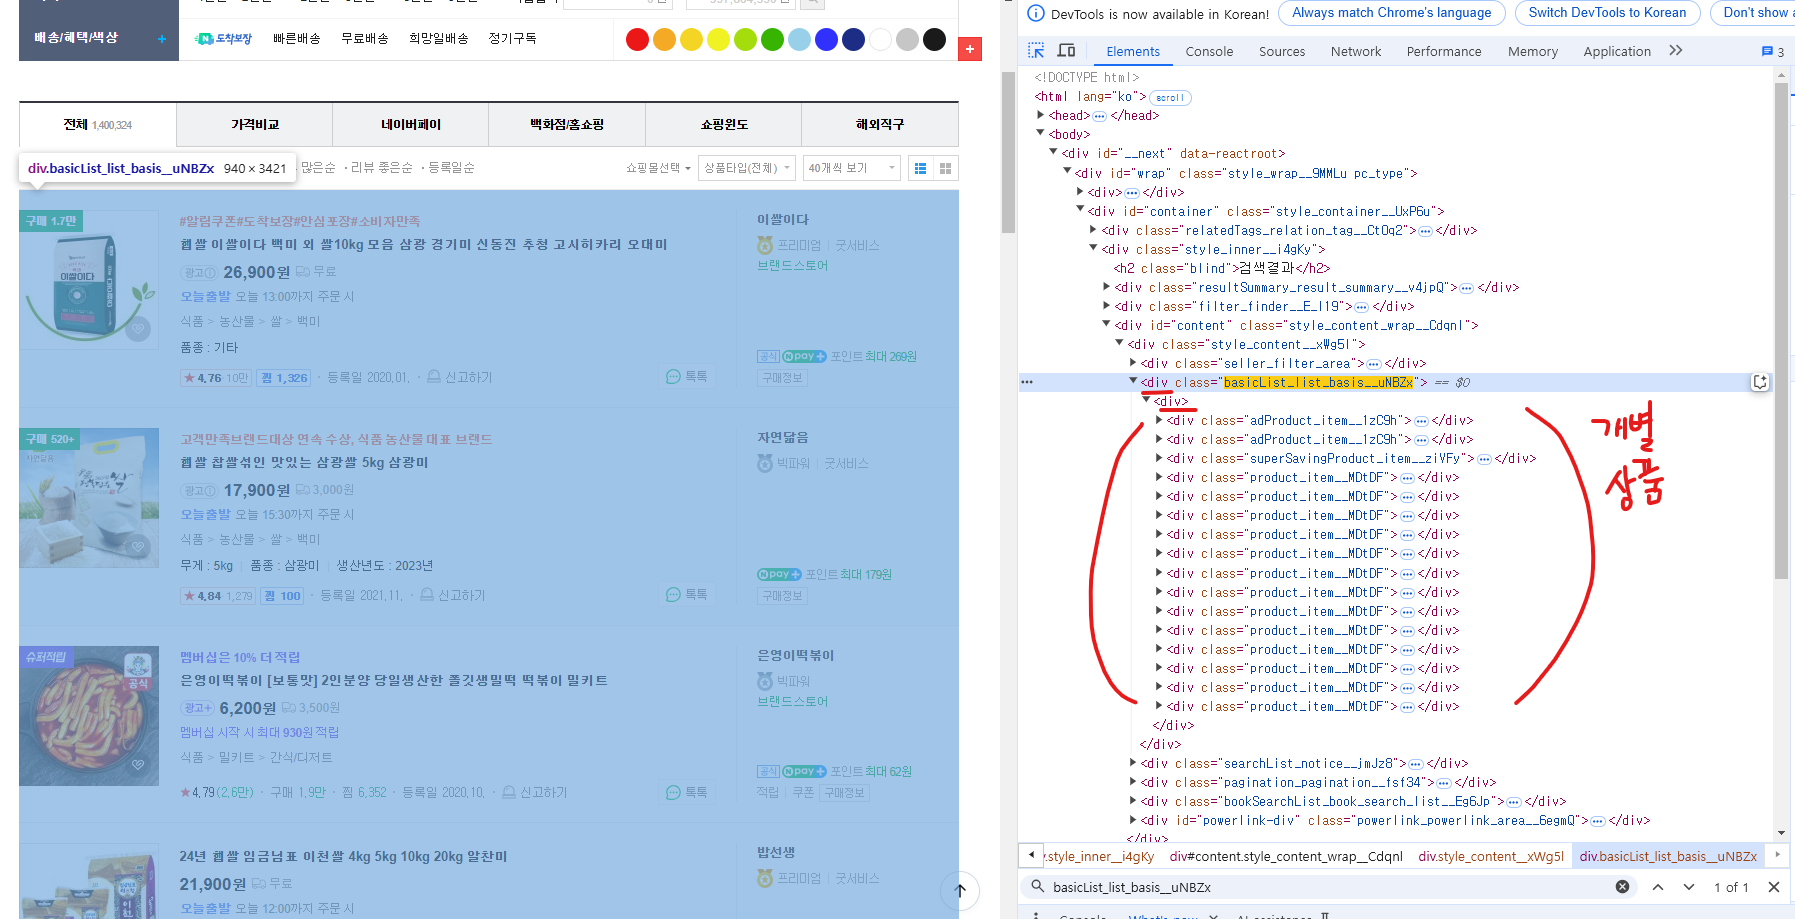Close the DevTools search bar
The width and height of the screenshot is (1795, 919).
coord(1773,887)
